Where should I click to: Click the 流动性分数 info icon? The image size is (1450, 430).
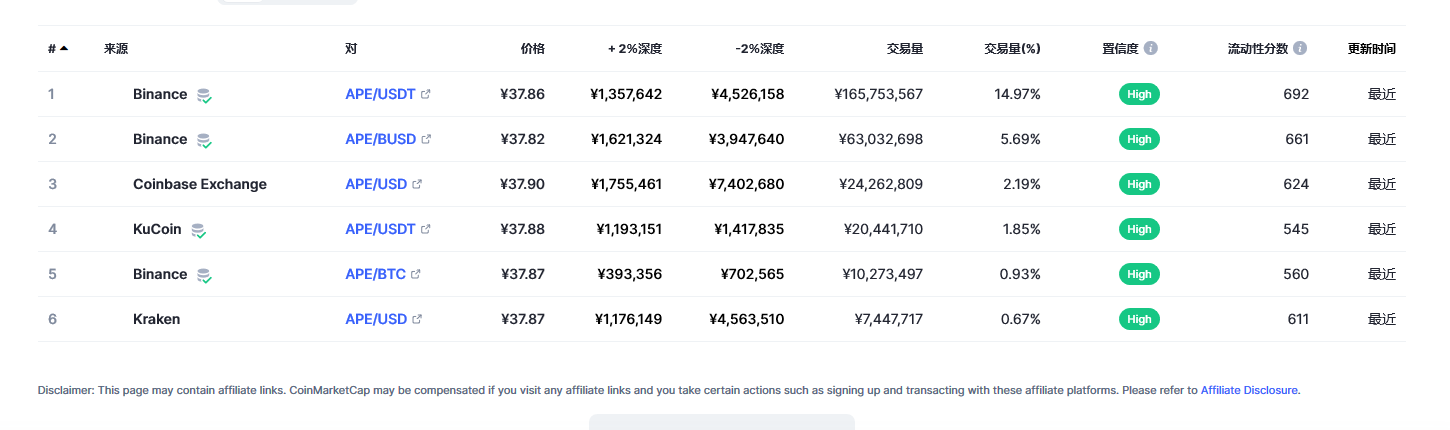(x=1300, y=48)
